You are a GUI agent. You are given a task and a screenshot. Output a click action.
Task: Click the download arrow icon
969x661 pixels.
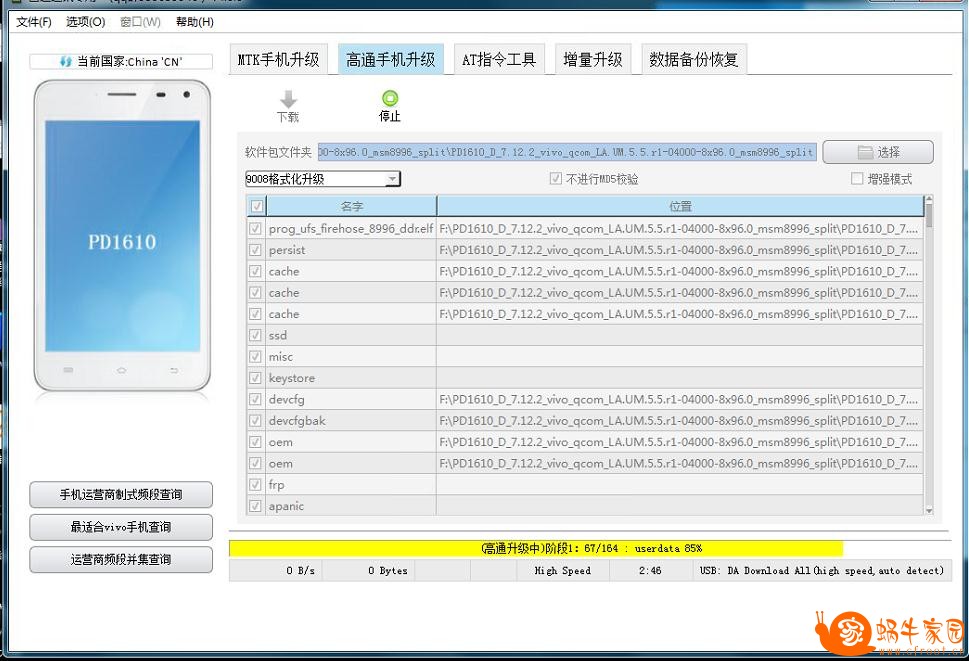[288, 99]
